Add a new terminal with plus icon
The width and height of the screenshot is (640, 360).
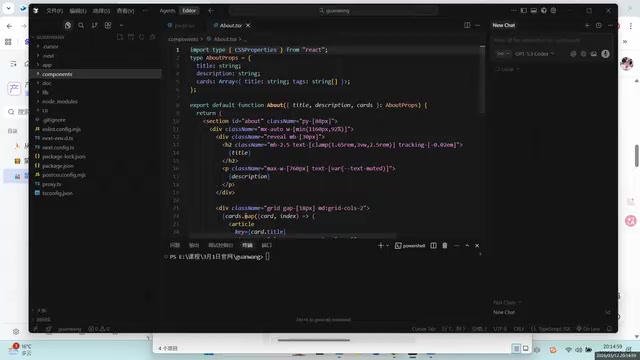(380, 245)
